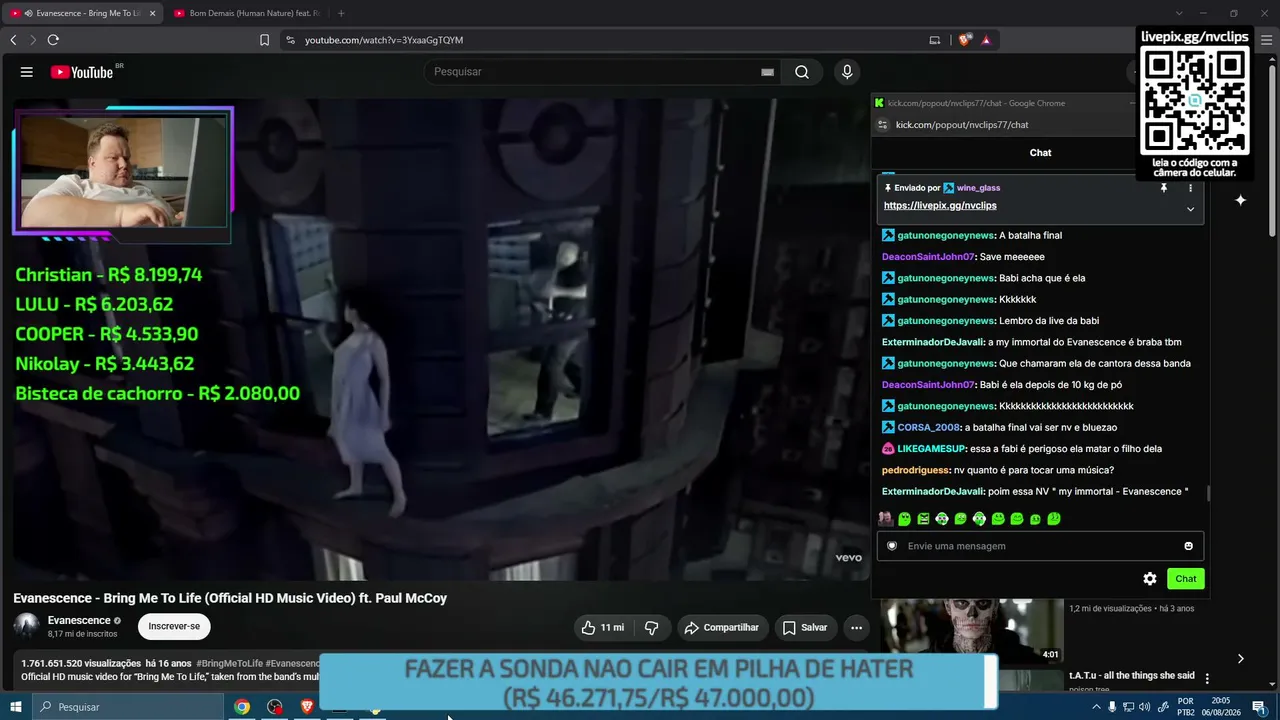1280x720 pixels.
Task: Click the sparkle icon right of the chat
Action: click(x=1240, y=200)
